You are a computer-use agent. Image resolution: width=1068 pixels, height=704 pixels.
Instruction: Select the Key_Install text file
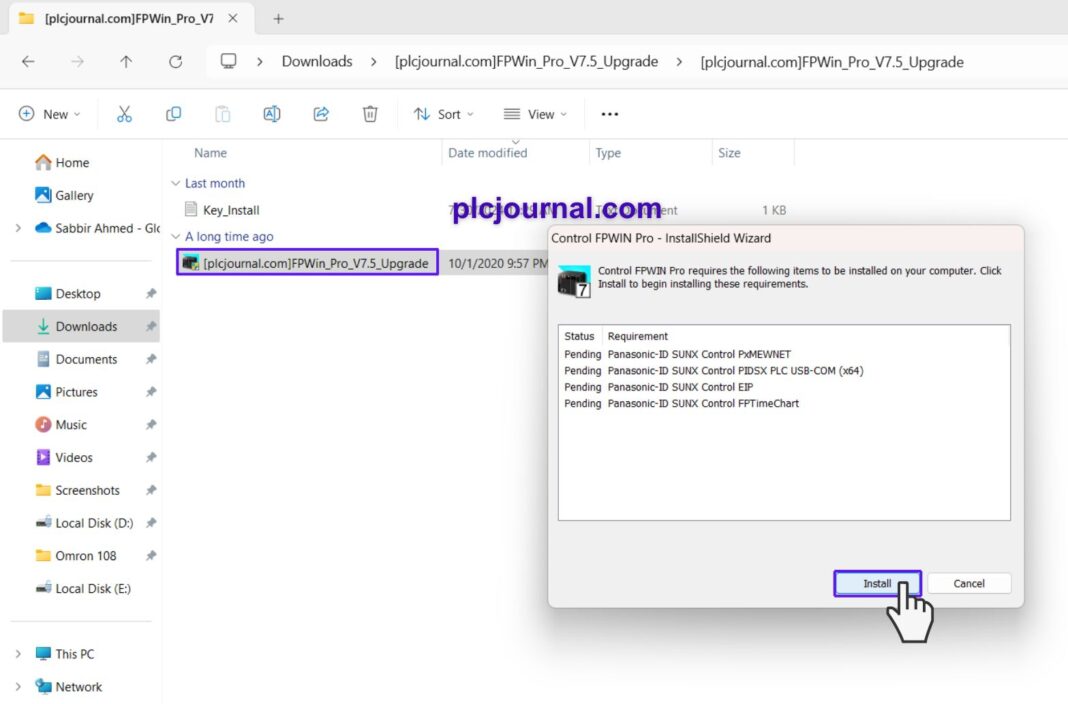pyautogui.click(x=231, y=210)
